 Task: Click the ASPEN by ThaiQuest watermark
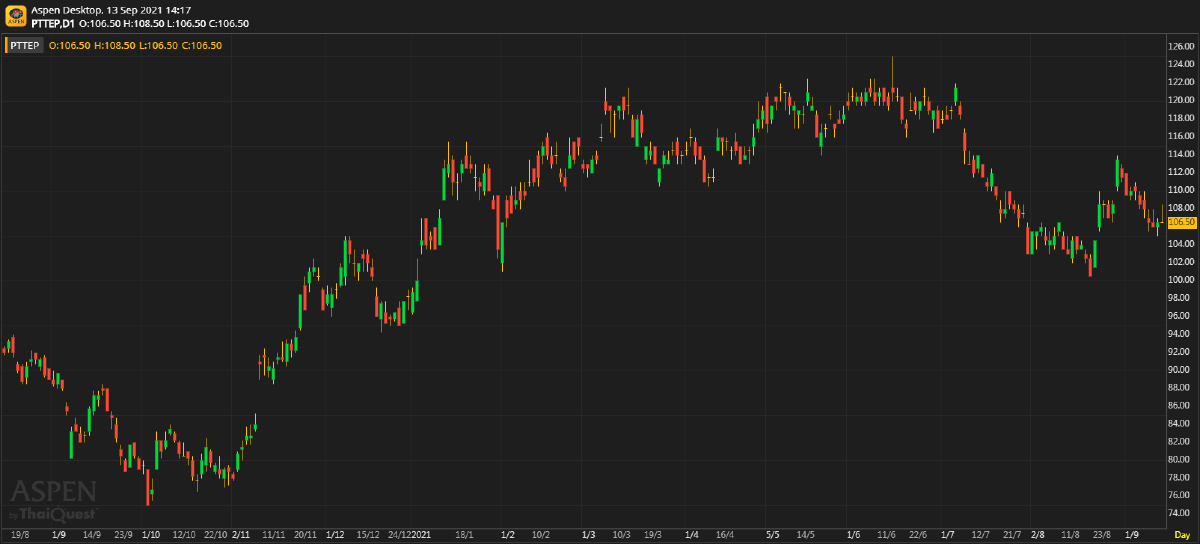[53, 499]
